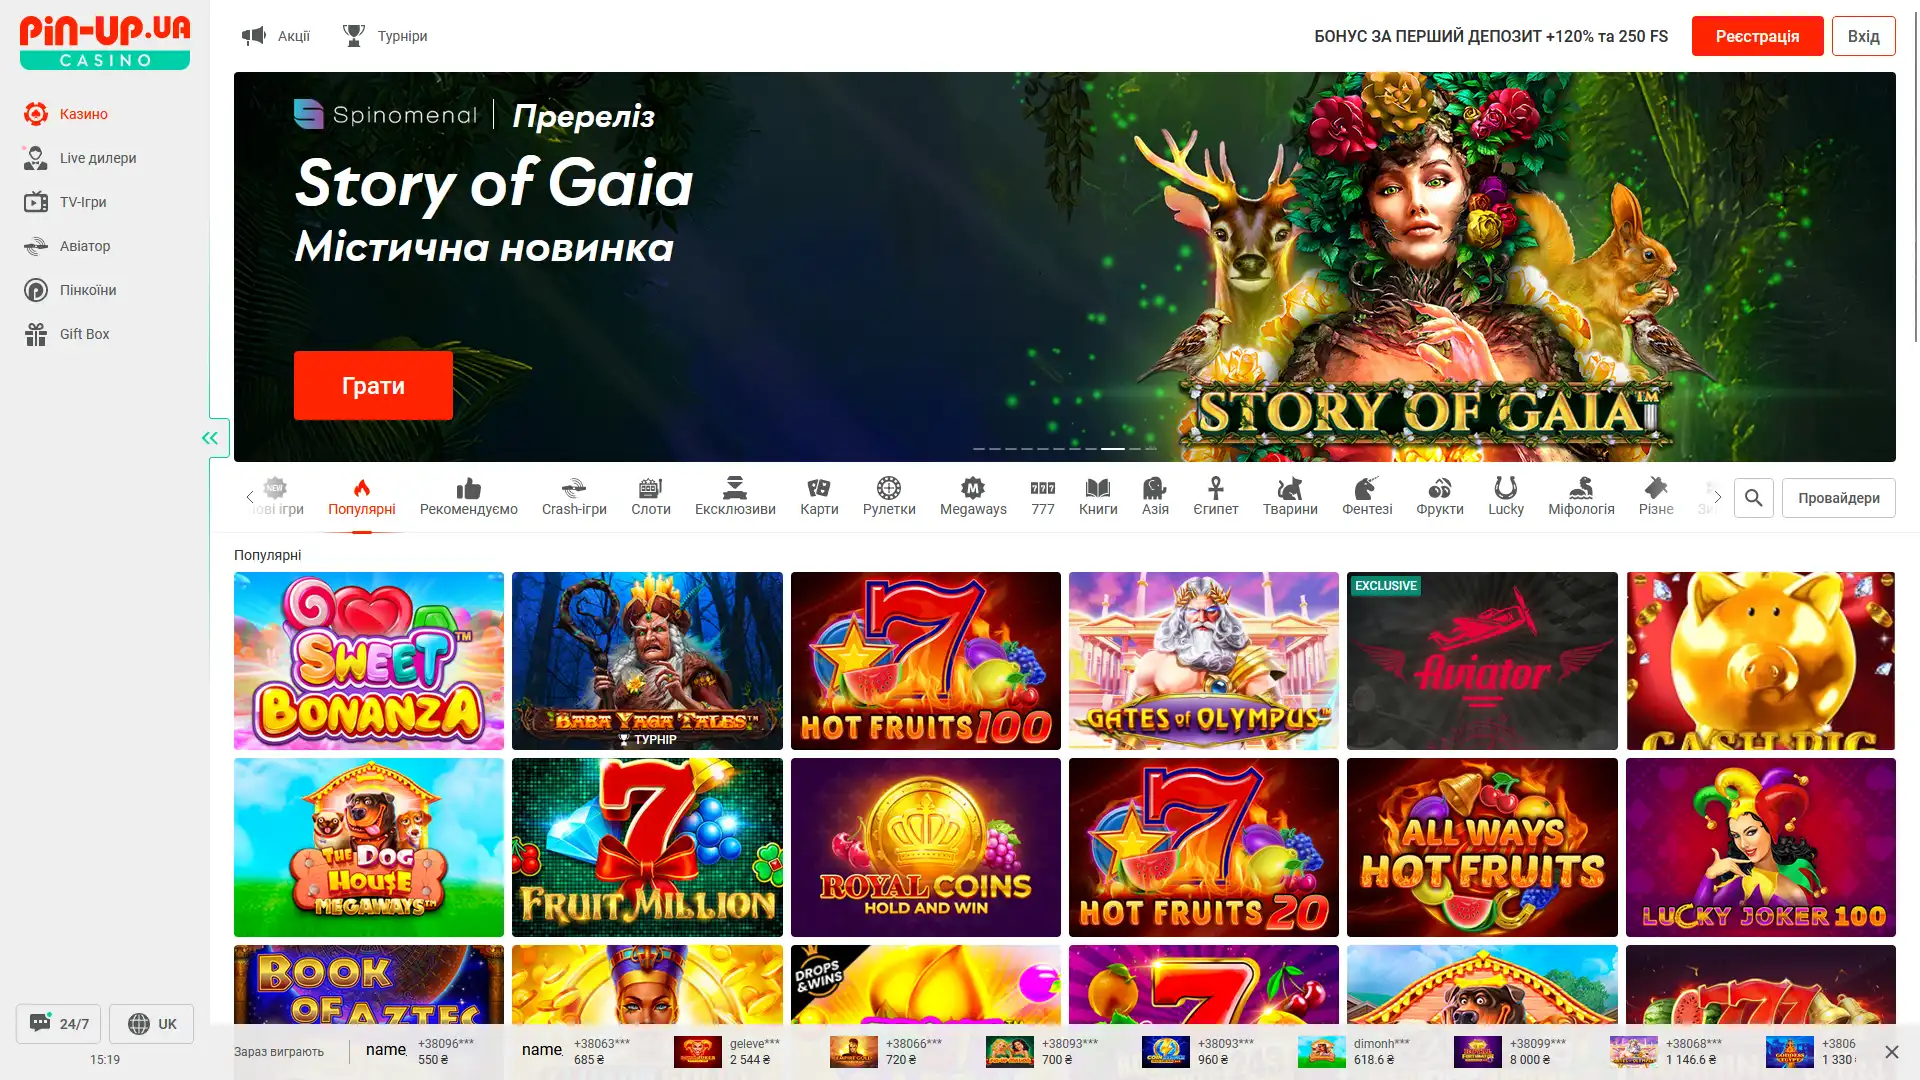1920x1080 pixels.
Task: Open the Авіатор plane icon in sidebar
Action: point(36,246)
